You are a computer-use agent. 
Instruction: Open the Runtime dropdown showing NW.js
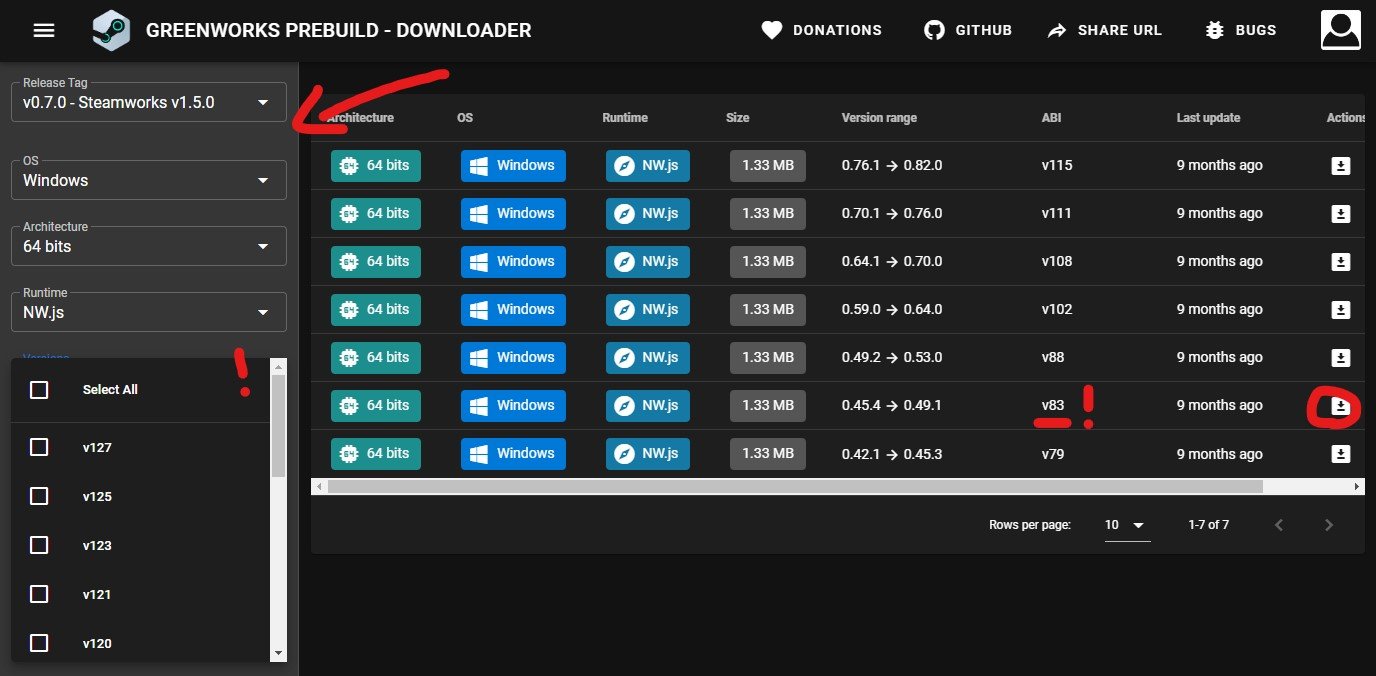(x=149, y=312)
